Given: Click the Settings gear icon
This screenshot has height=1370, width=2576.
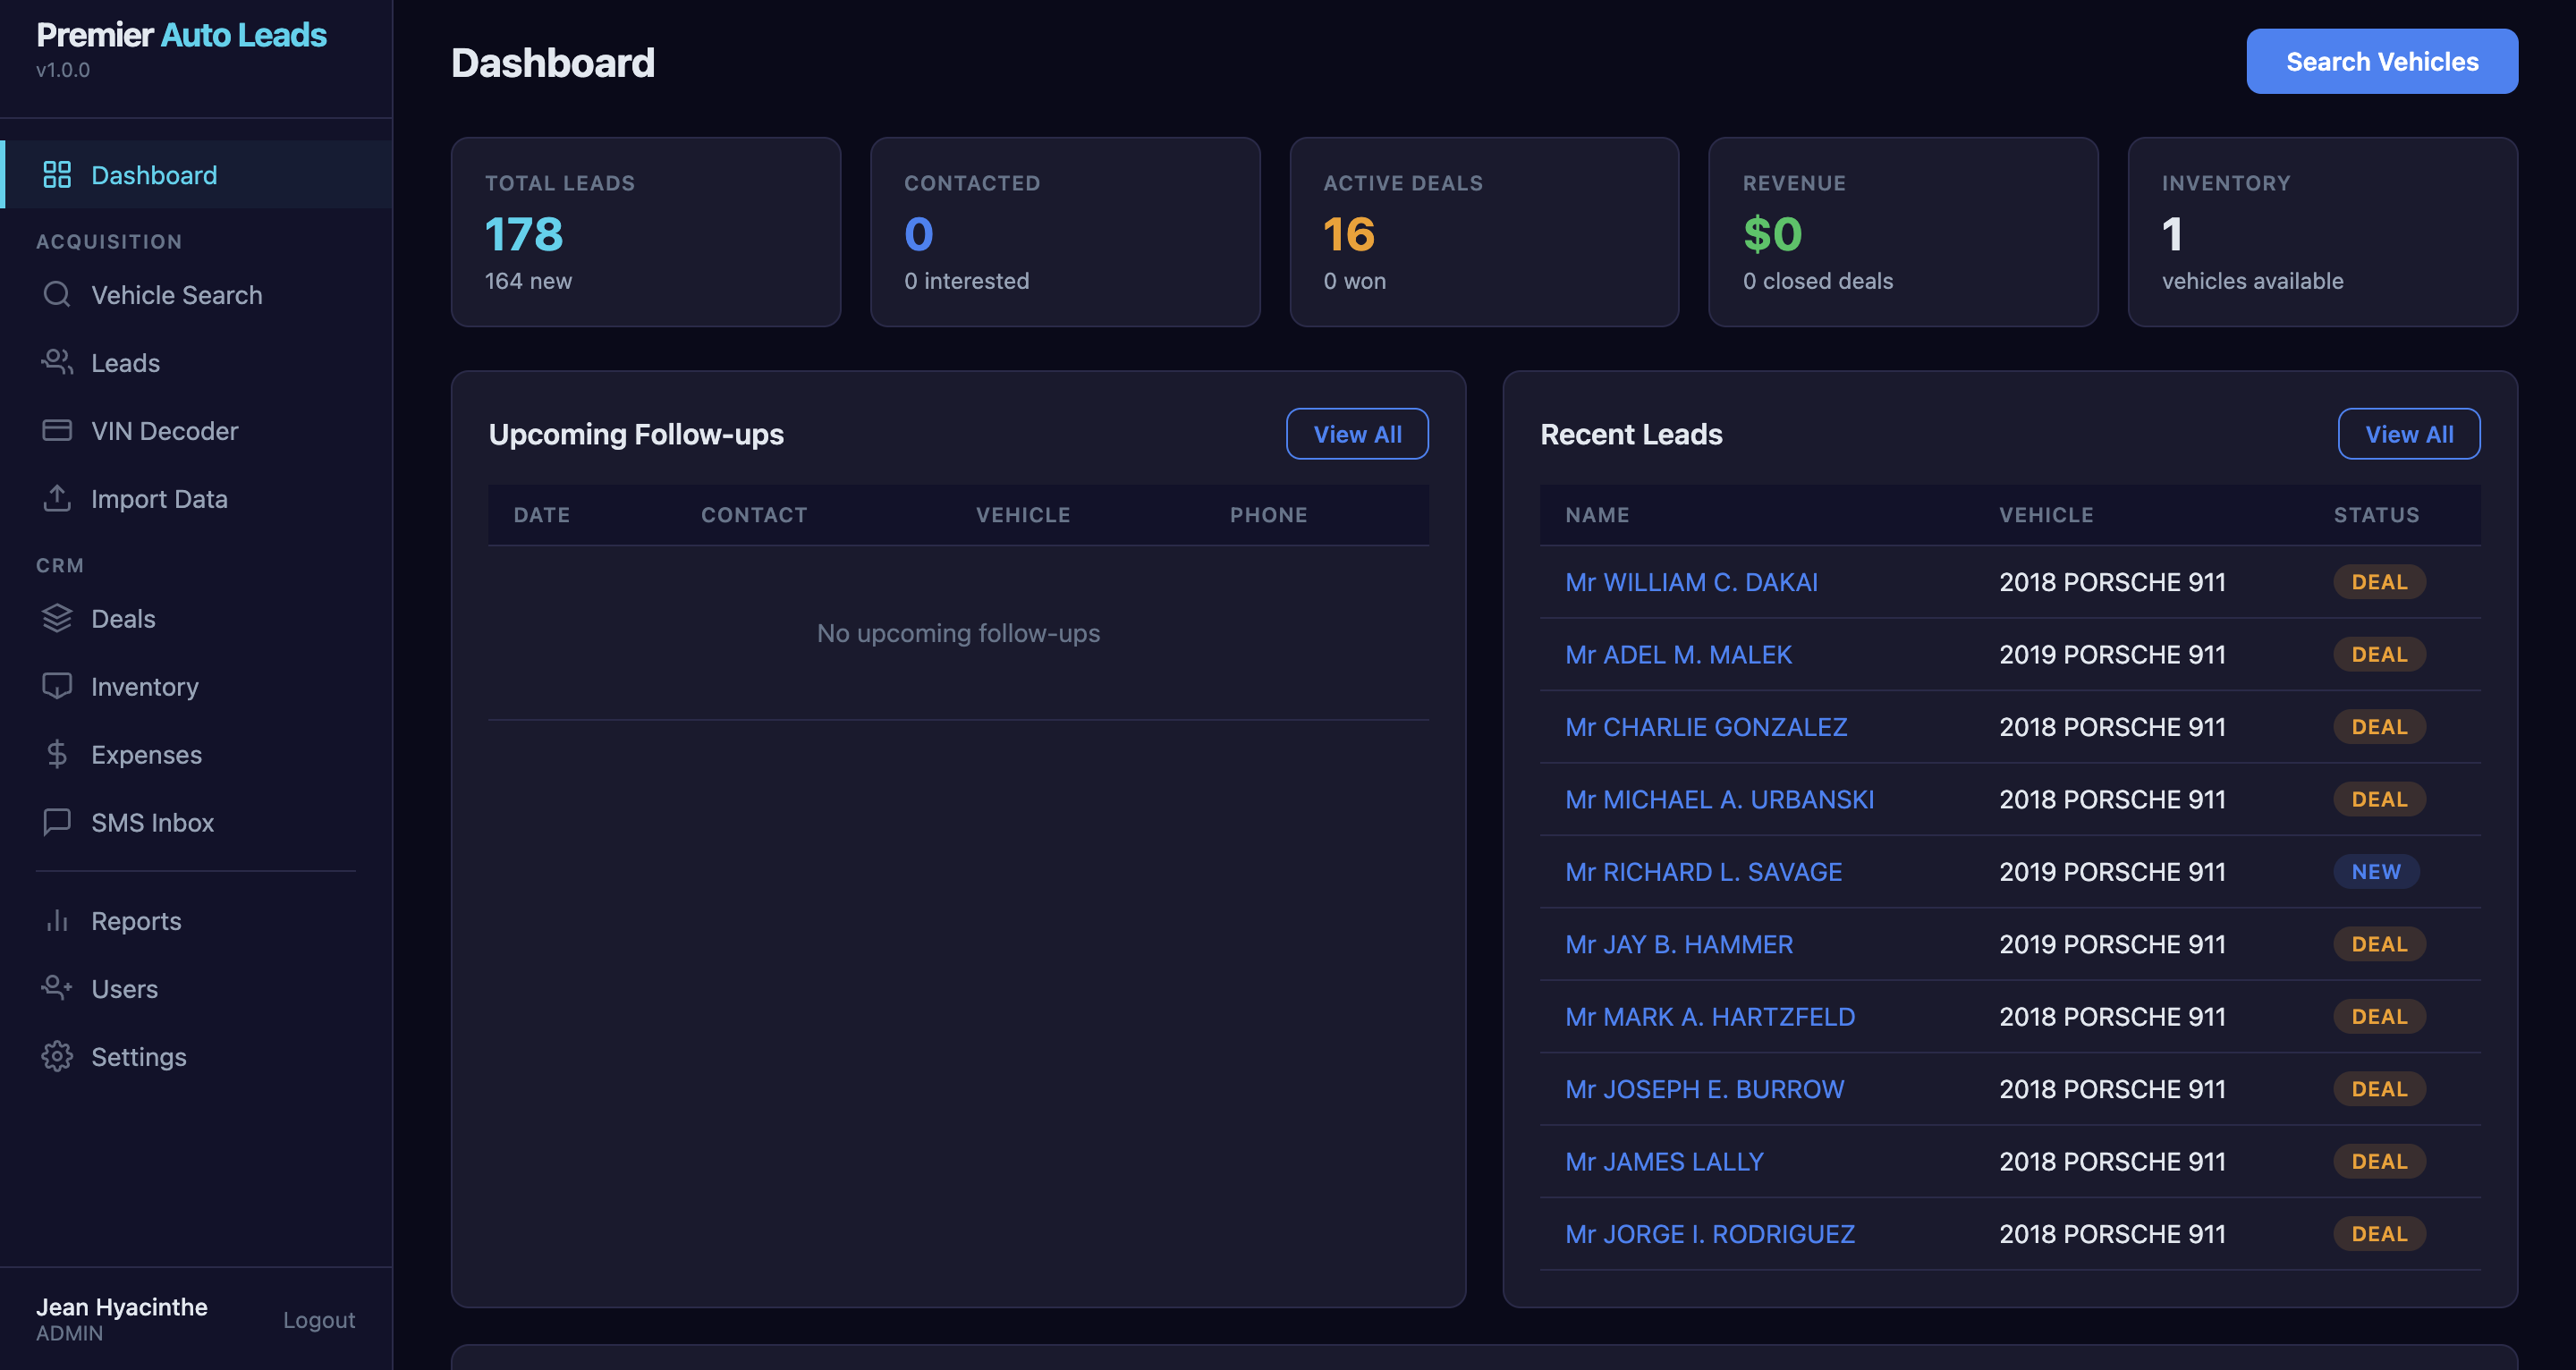Looking at the screenshot, I should click(x=57, y=1056).
